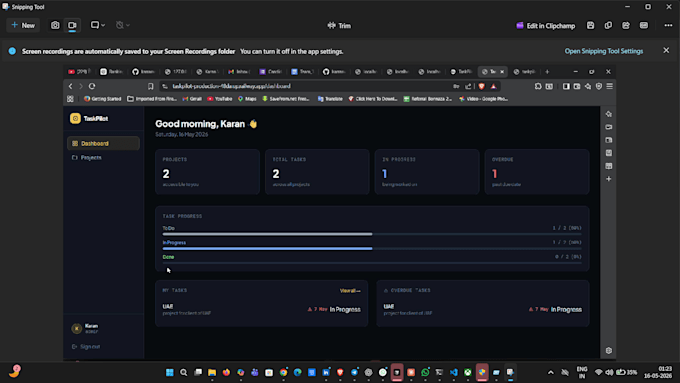Image resolution: width=680 pixels, height=383 pixels.
Task: Open WhatsApp from the taskbar
Action: (425, 372)
